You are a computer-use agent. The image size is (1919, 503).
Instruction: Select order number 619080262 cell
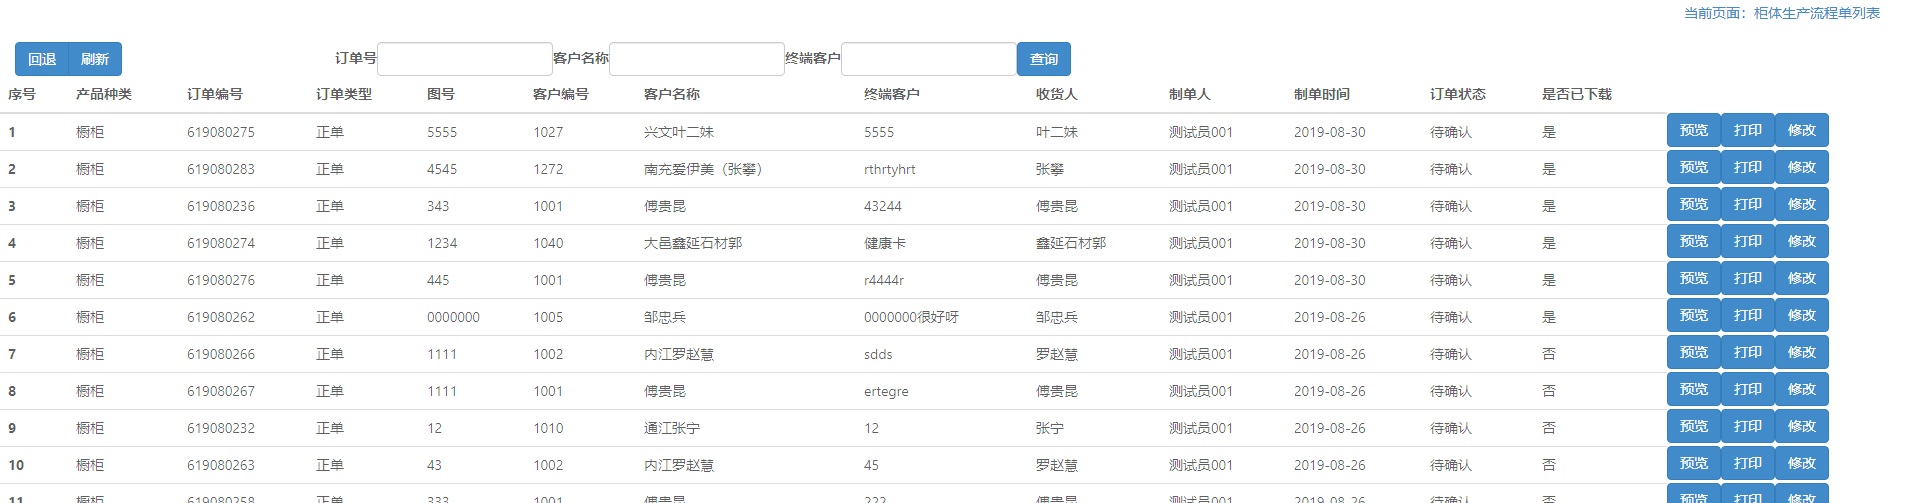coord(221,317)
